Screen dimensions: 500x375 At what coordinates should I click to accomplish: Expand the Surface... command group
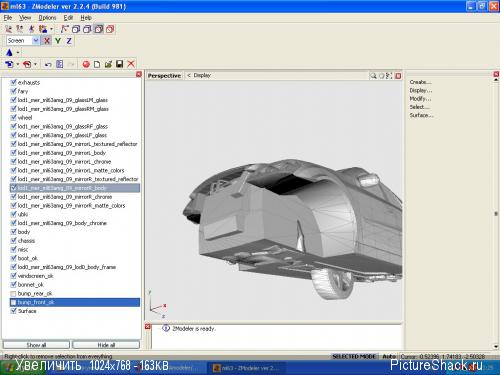click(421, 115)
